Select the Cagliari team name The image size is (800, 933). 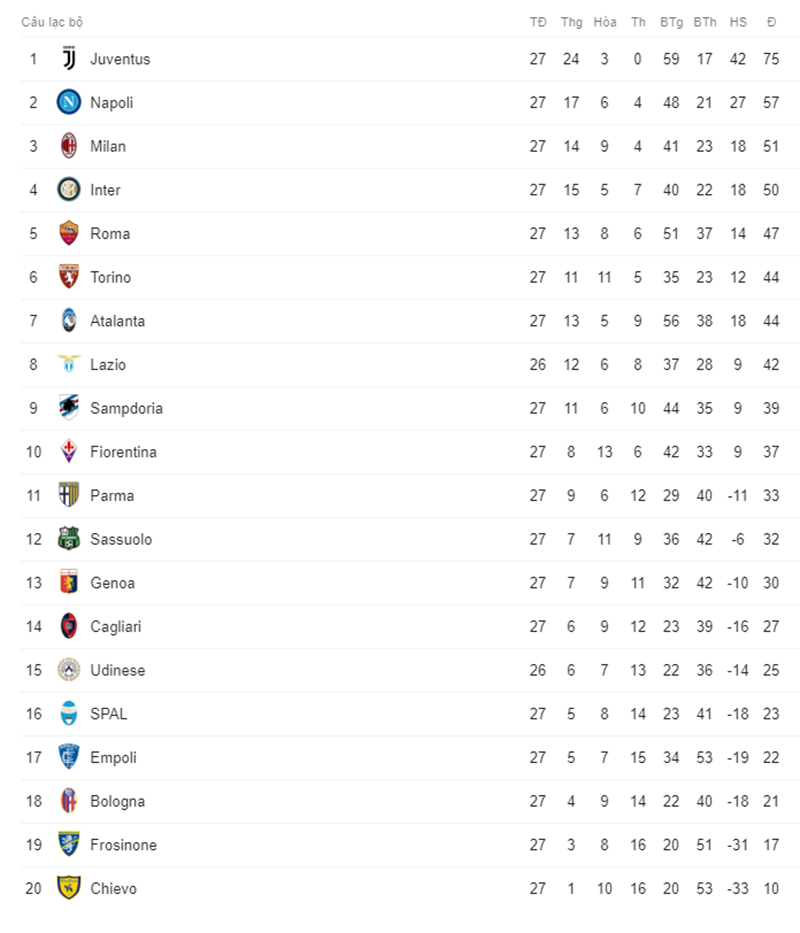[x=116, y=627]
